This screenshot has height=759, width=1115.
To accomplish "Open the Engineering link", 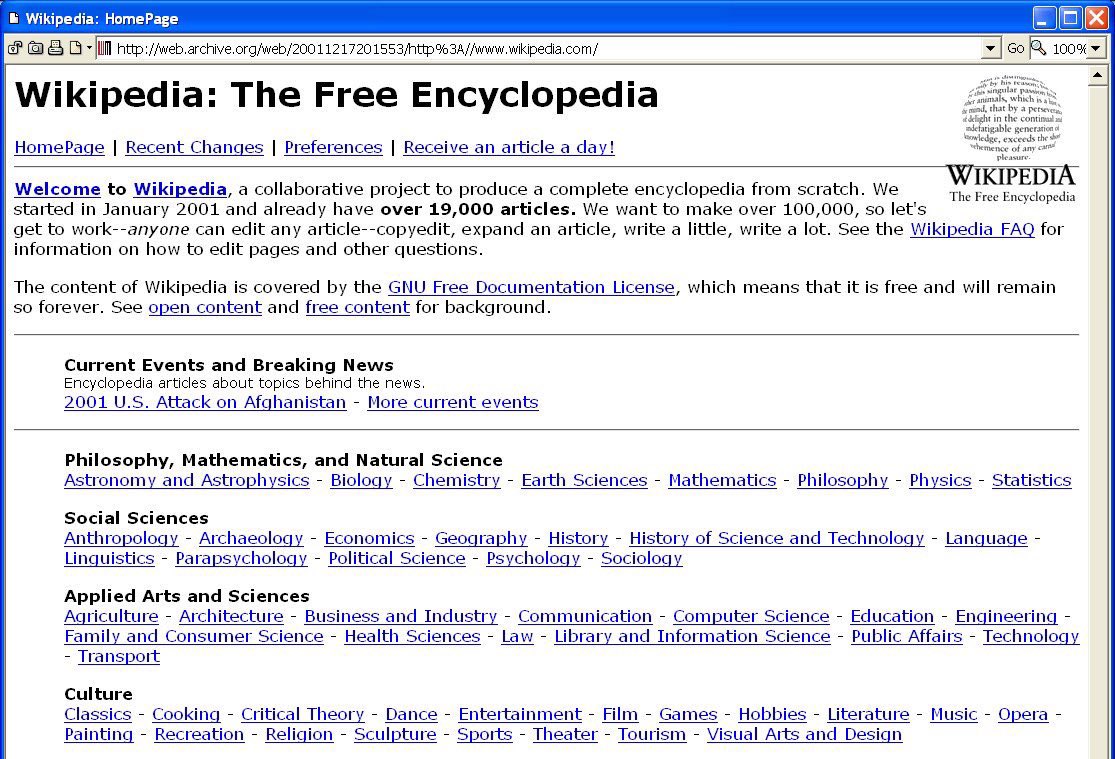I will pos(1006,617).
